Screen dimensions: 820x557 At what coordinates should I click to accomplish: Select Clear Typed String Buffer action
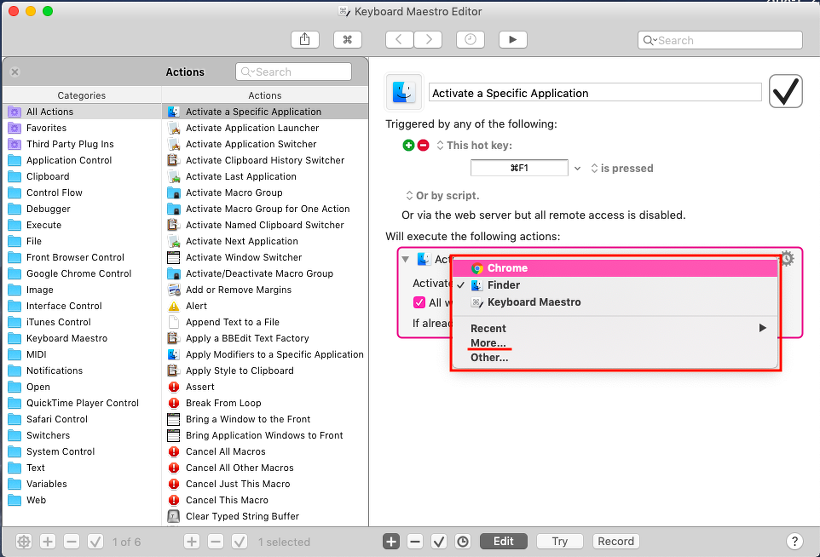(x=265, y=516)
